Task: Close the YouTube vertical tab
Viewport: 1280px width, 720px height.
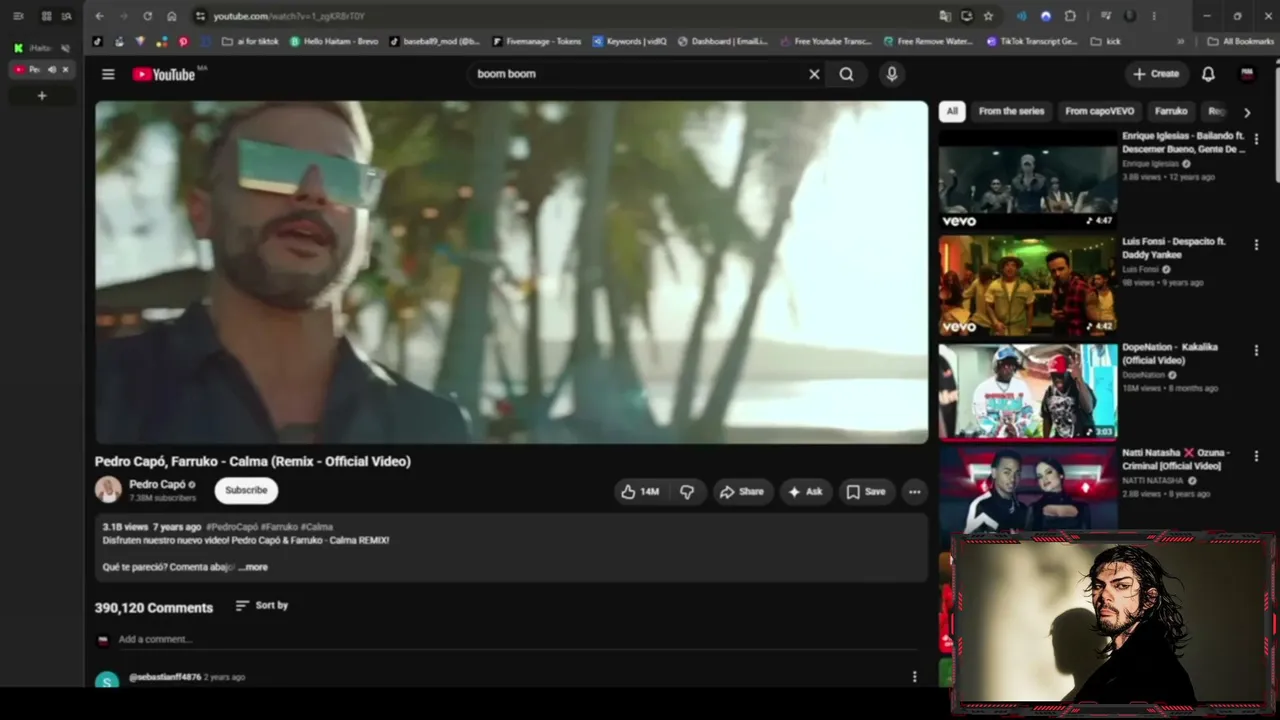Action: pyautogui.click(x=66, y=70)
